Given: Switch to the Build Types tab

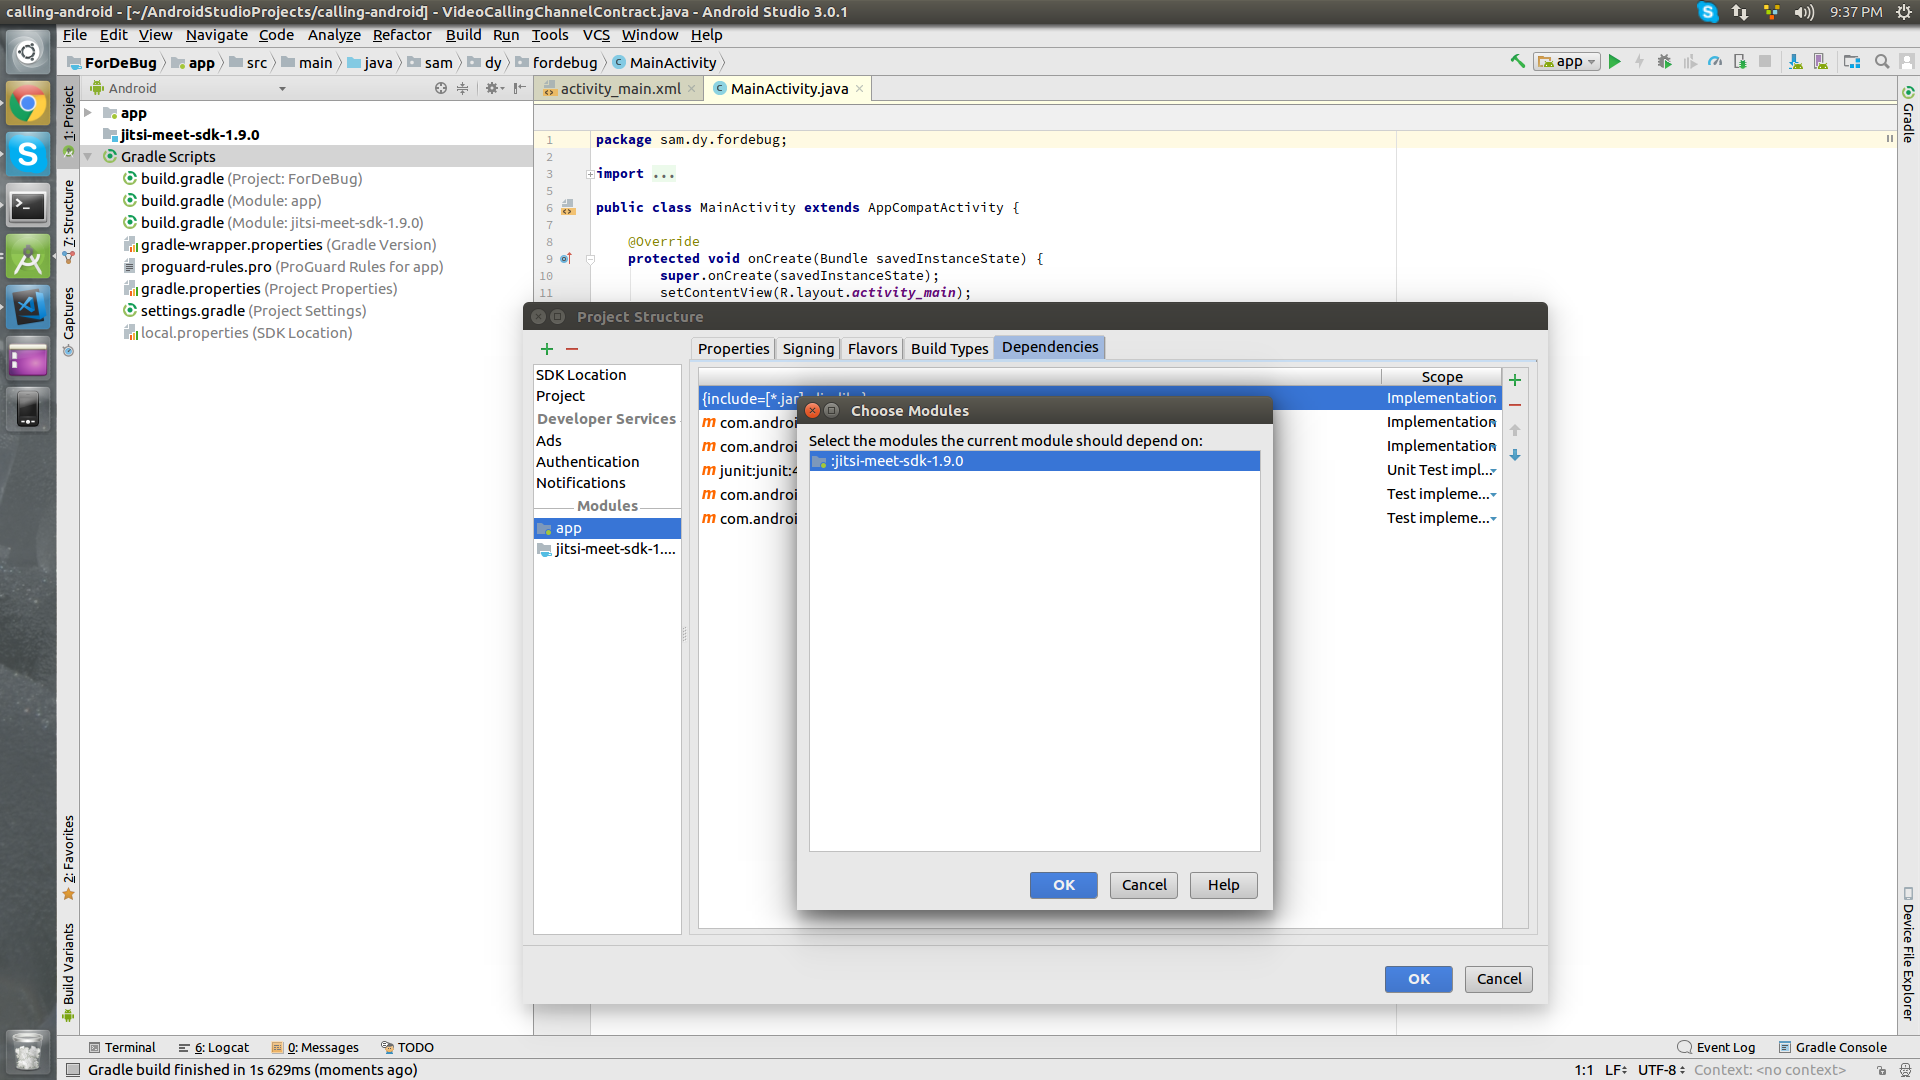Looking at the screenshot, I should 948,348.
